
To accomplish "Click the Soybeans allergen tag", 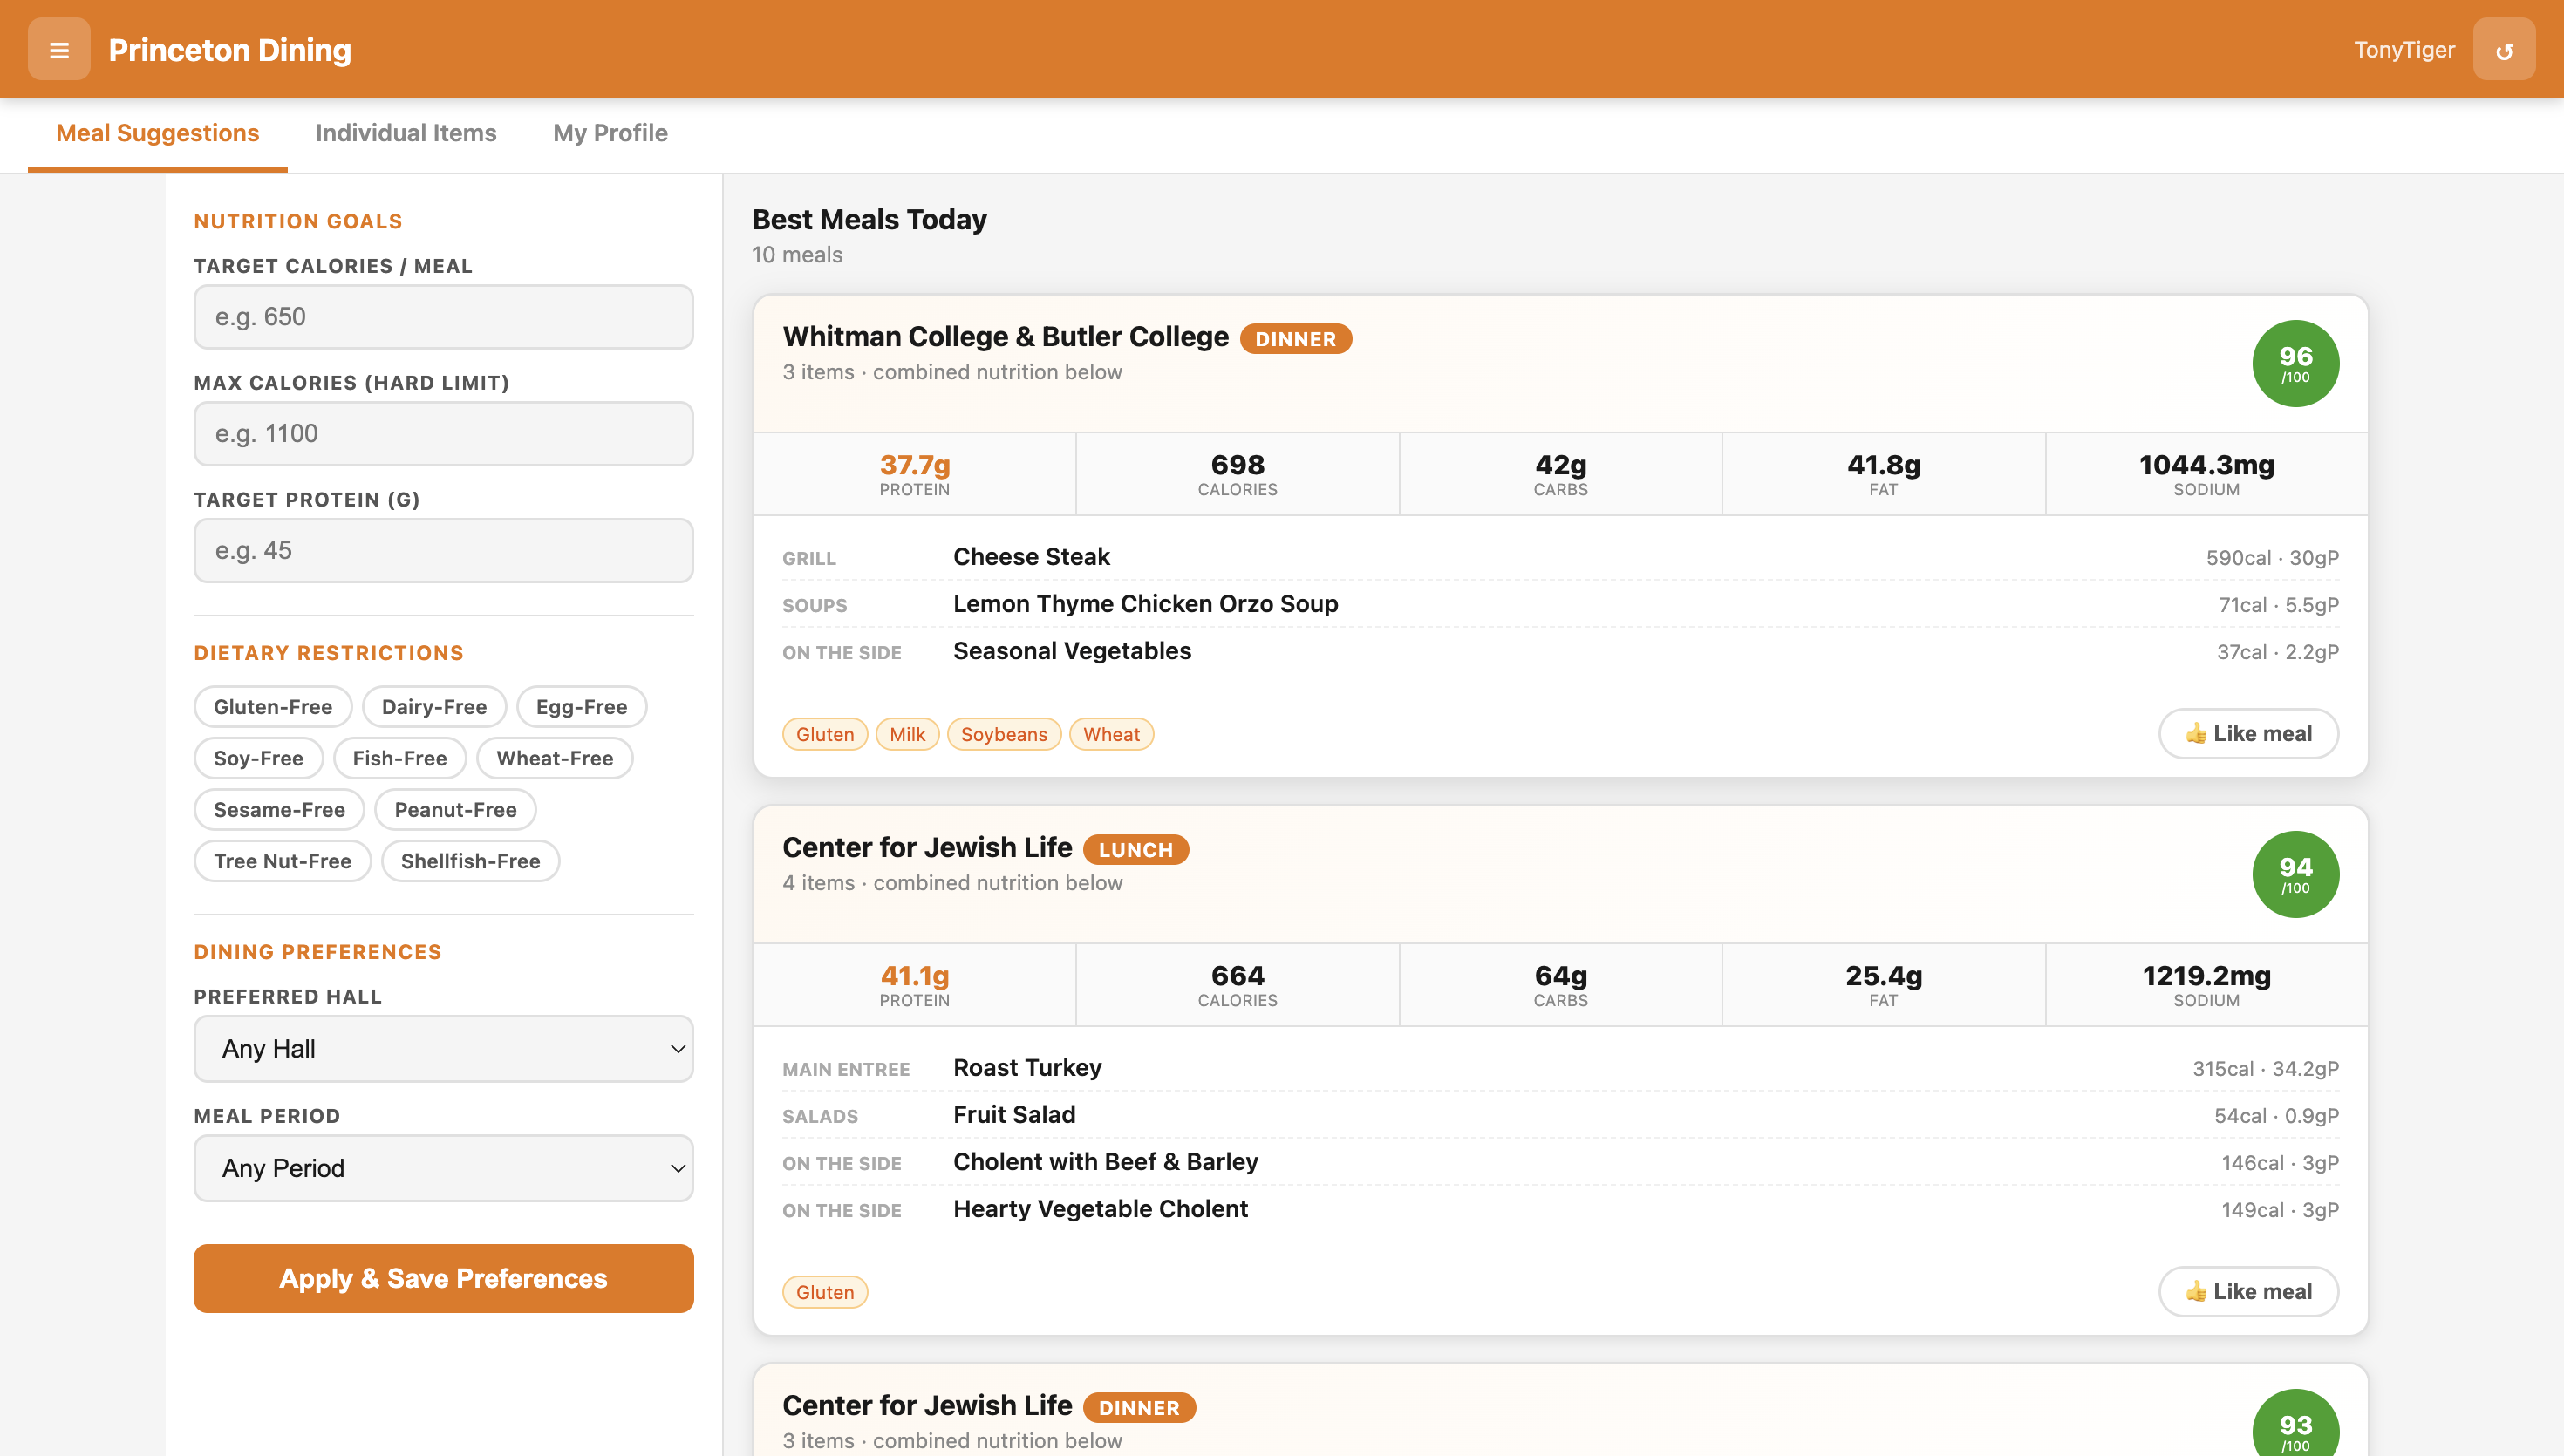I will 1003,734.
